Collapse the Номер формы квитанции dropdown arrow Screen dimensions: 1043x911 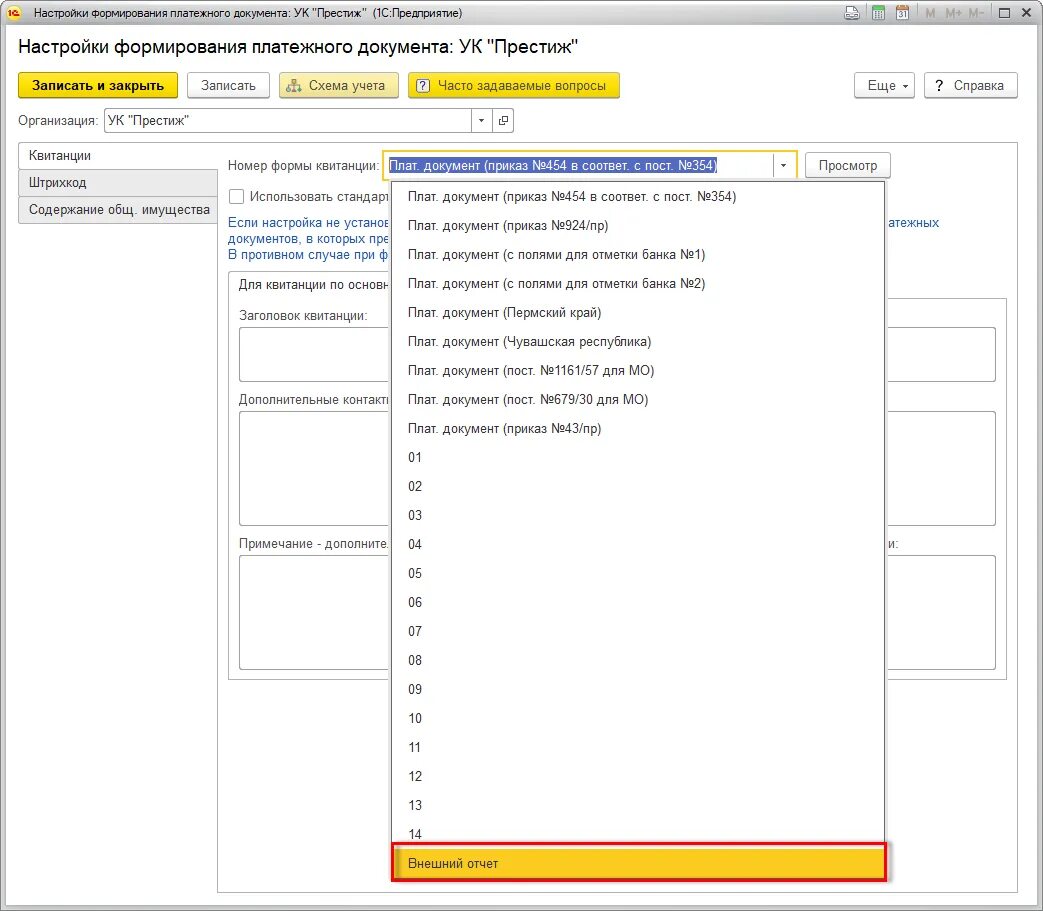[x=784, y=166]
